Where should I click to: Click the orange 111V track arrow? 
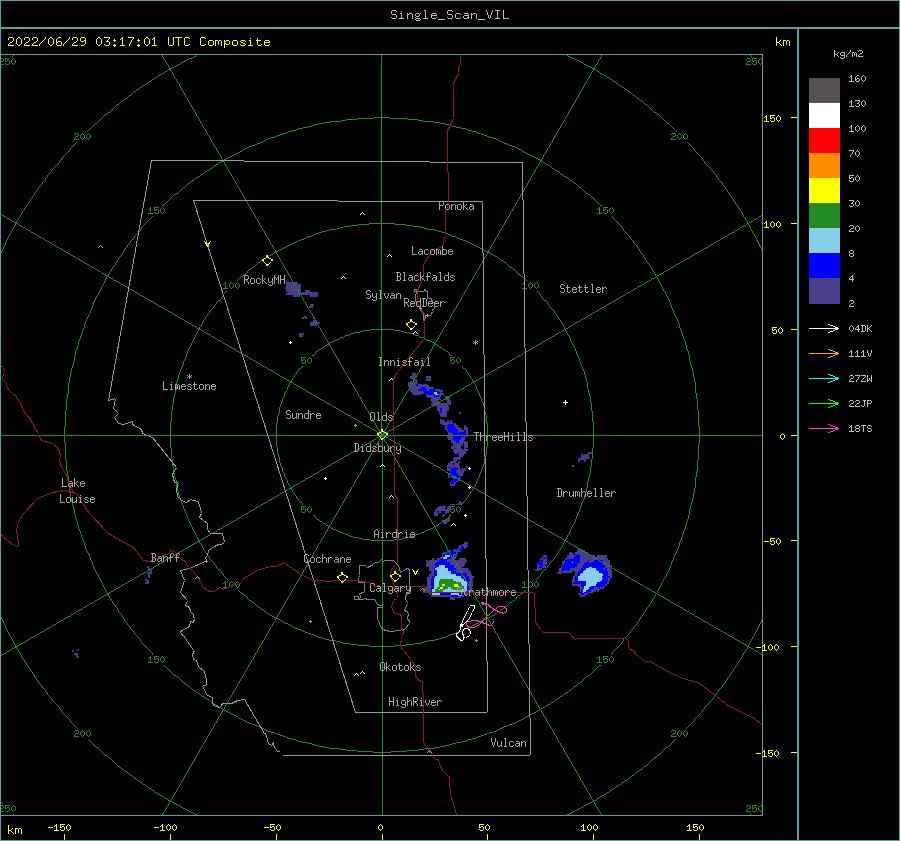point(824,354)
